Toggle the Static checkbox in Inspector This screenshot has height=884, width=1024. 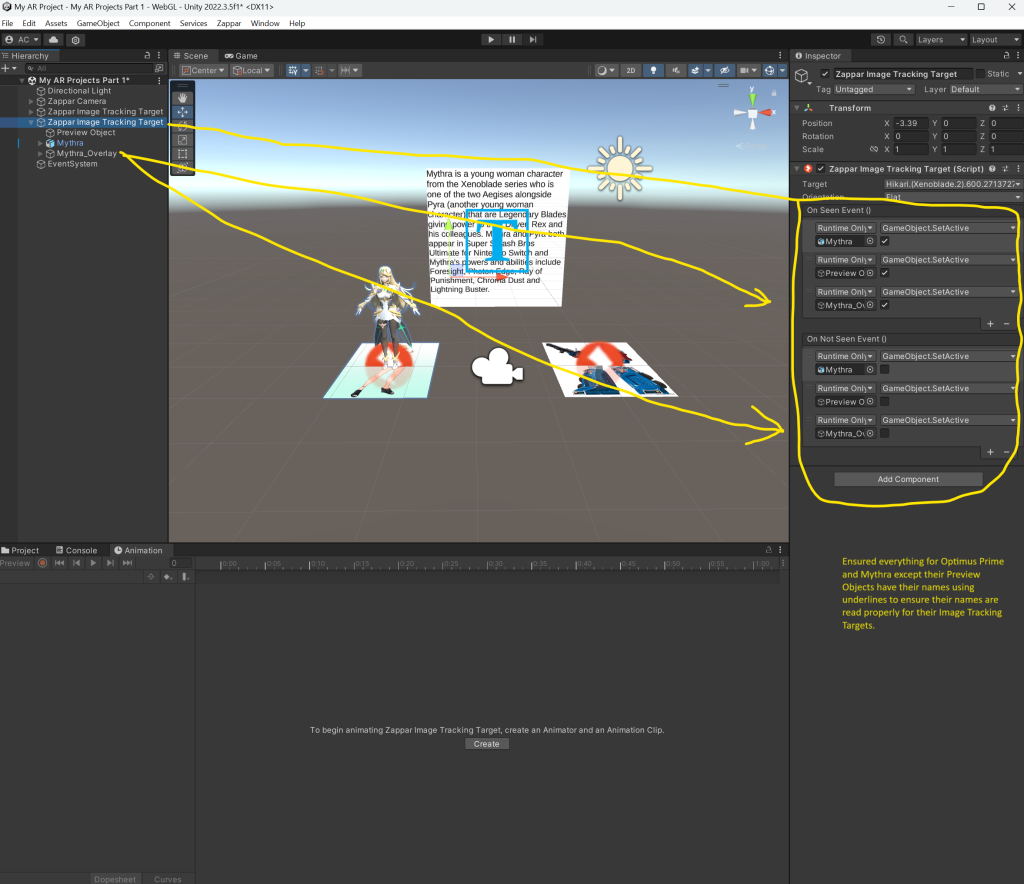click(x=980, y=74)
